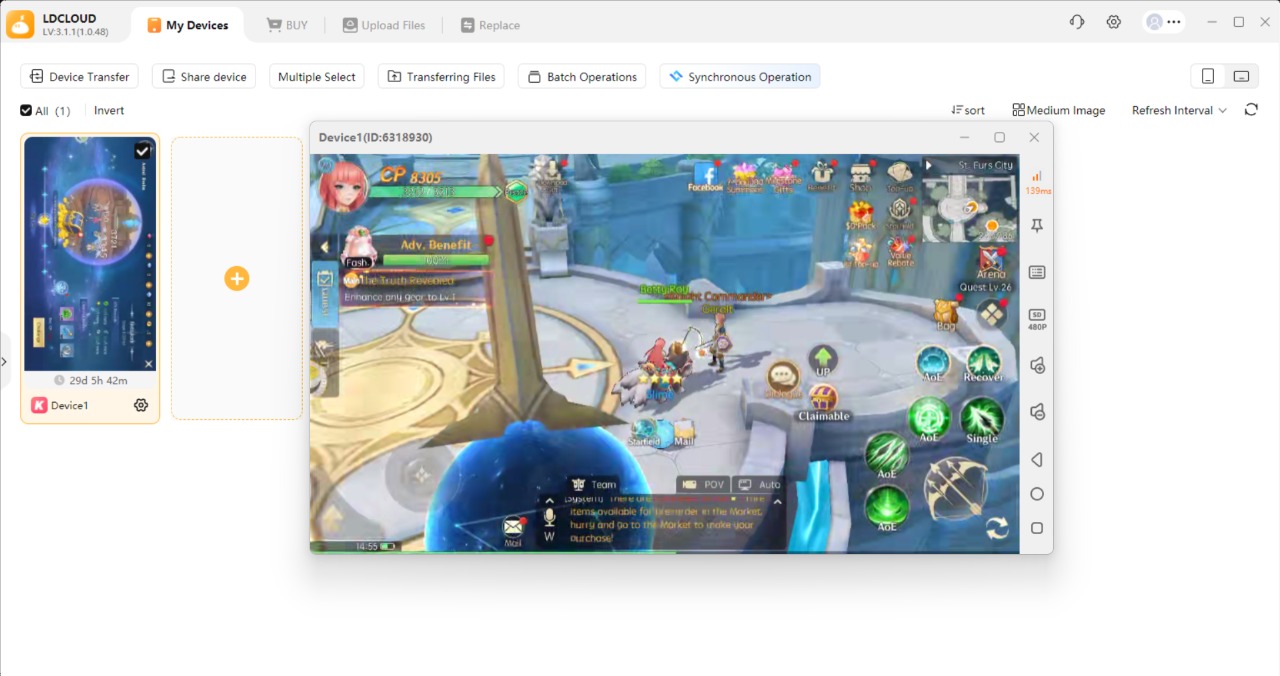The height and width of the screenshot is (676, 1280).
Task: Tap the Android back triangle button
Action: pos(1037,460)
